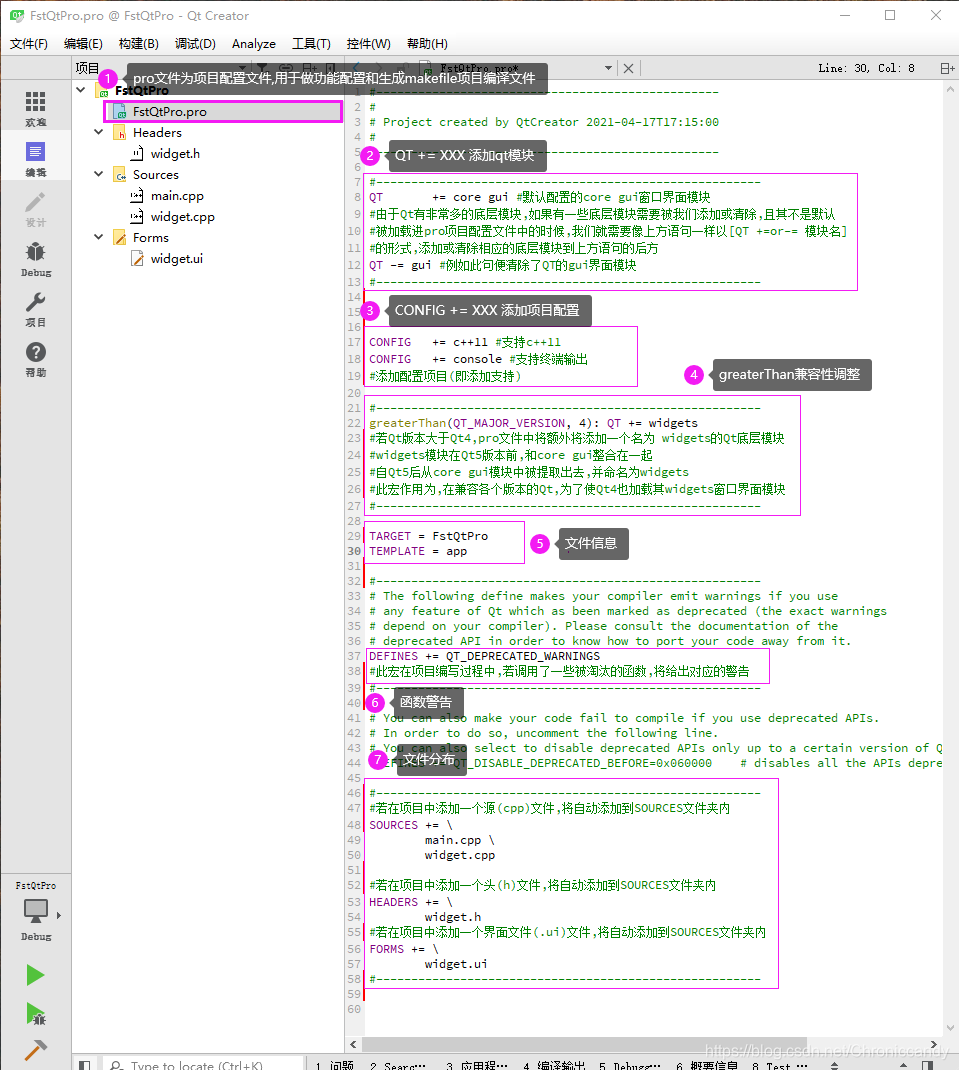Viewport: 959px width, 1070px height.
Task: Open the 控件(W) menu
Action: click(x=369, y=44)
